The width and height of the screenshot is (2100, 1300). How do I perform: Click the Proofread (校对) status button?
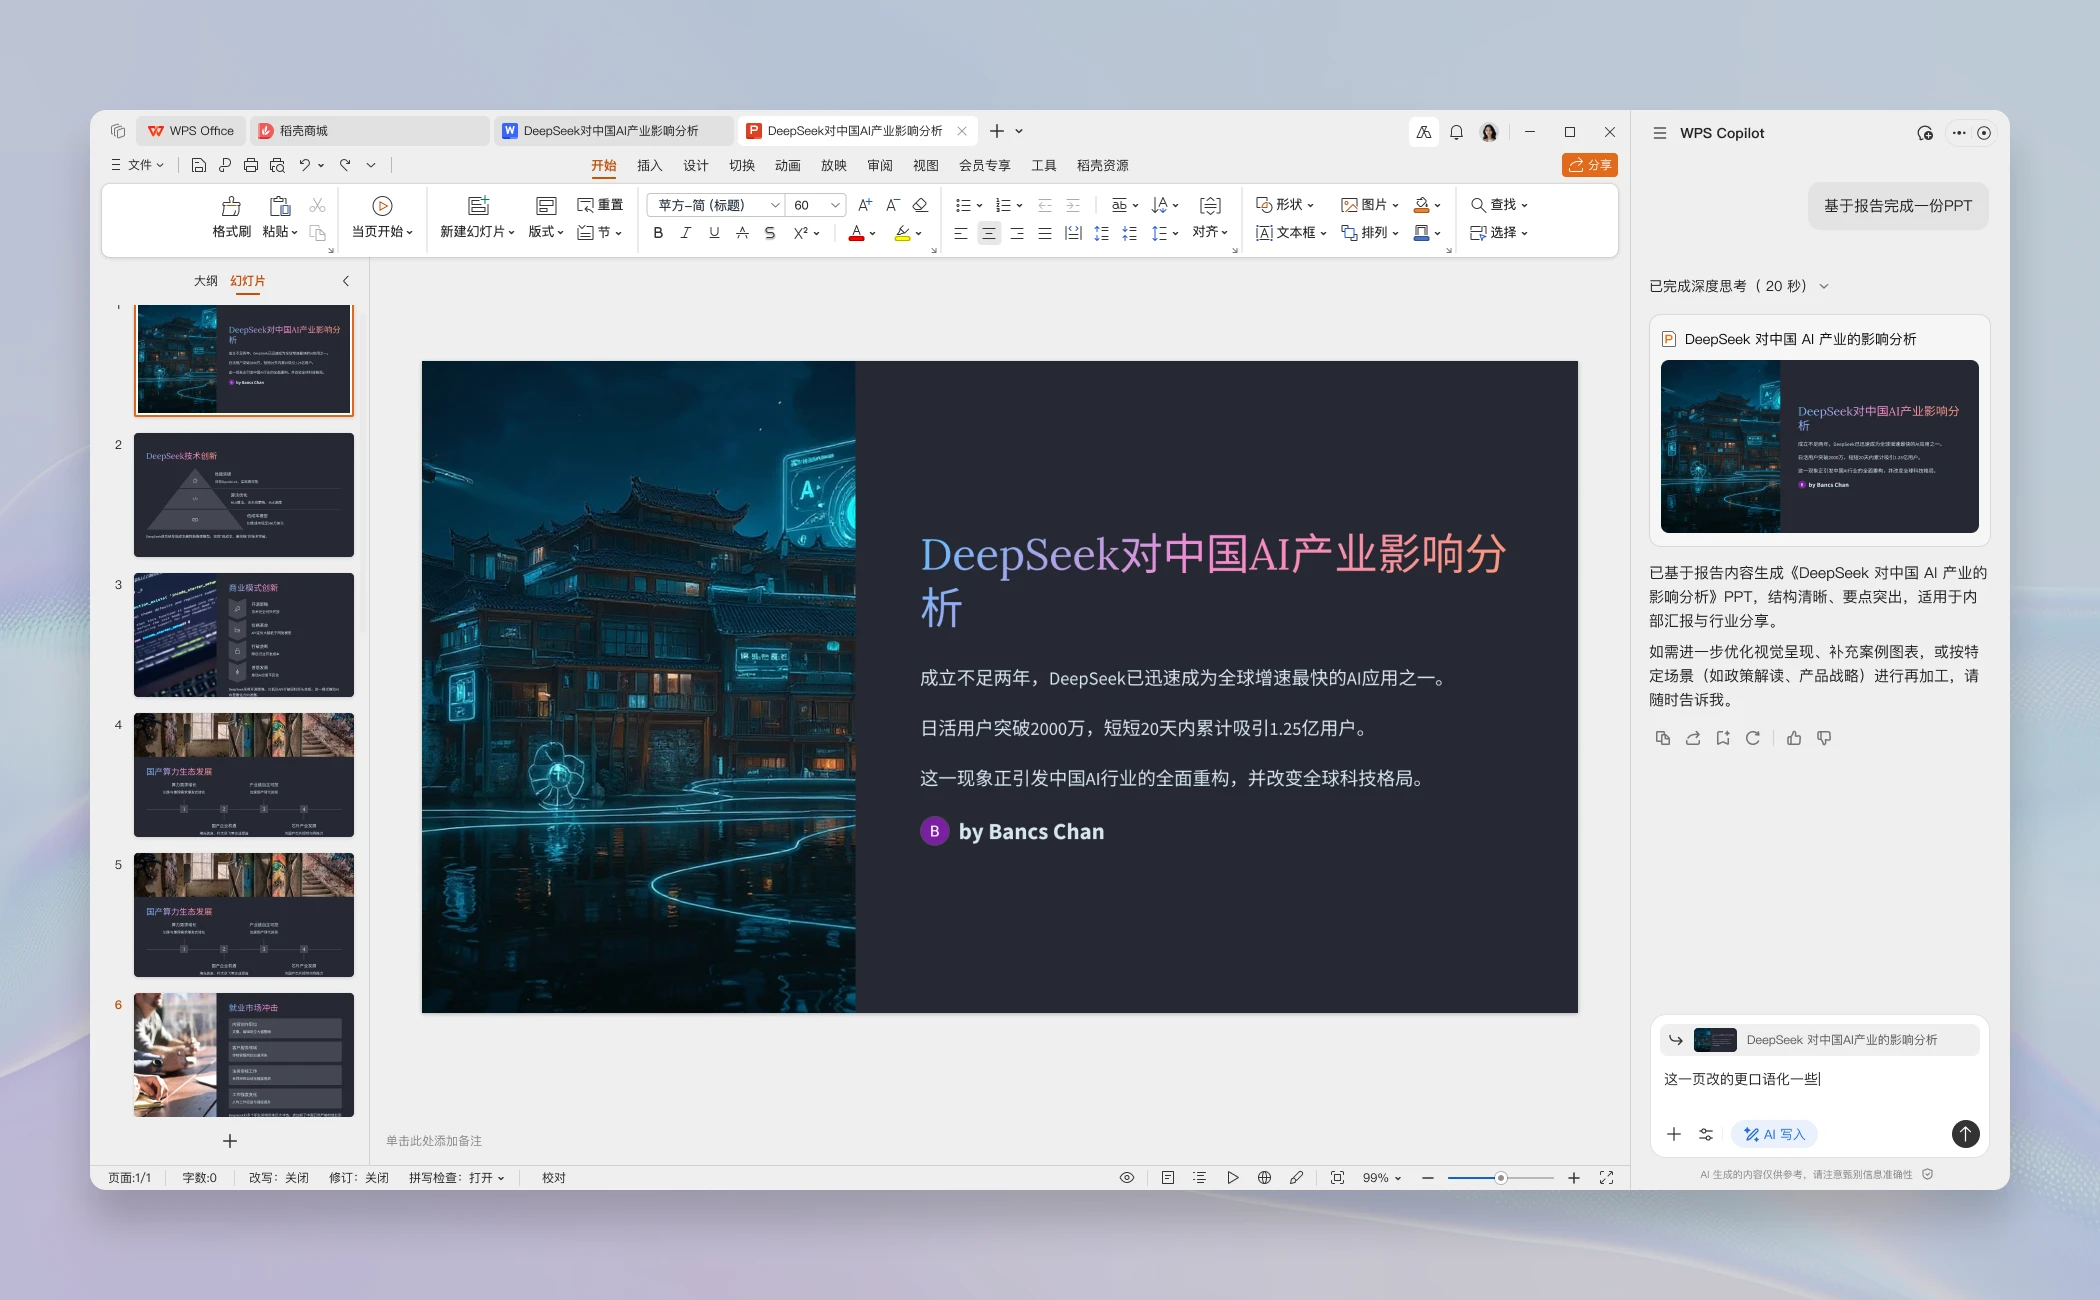click(x=554, y=1178)
